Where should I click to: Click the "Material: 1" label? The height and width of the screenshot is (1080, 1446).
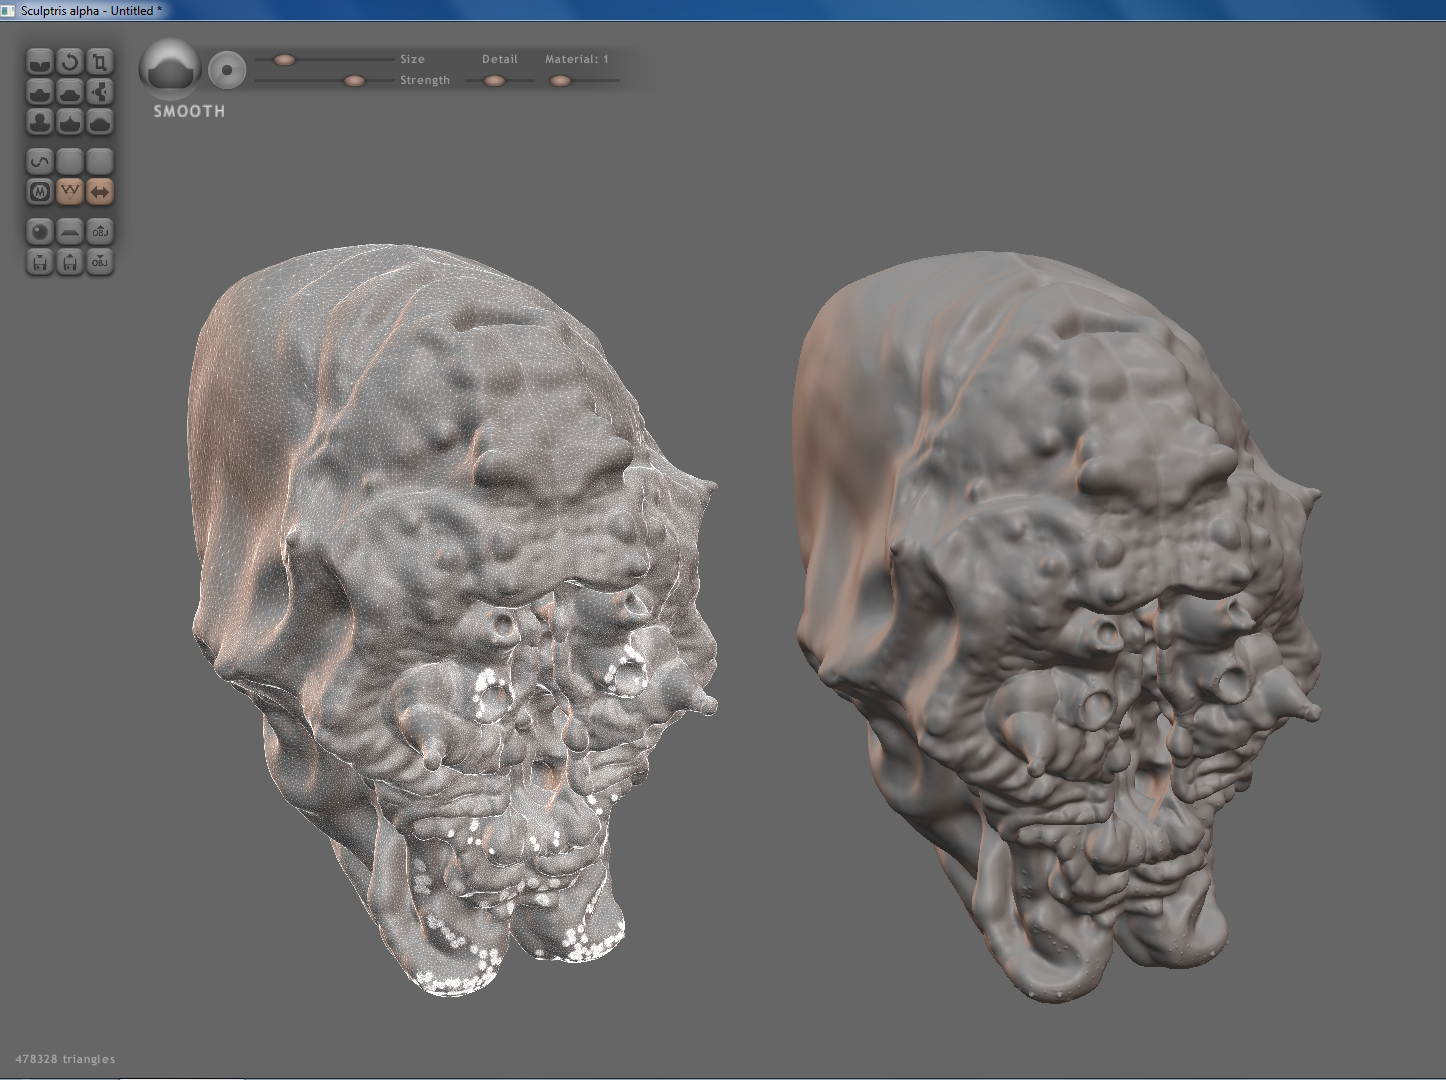pos(577,60)
